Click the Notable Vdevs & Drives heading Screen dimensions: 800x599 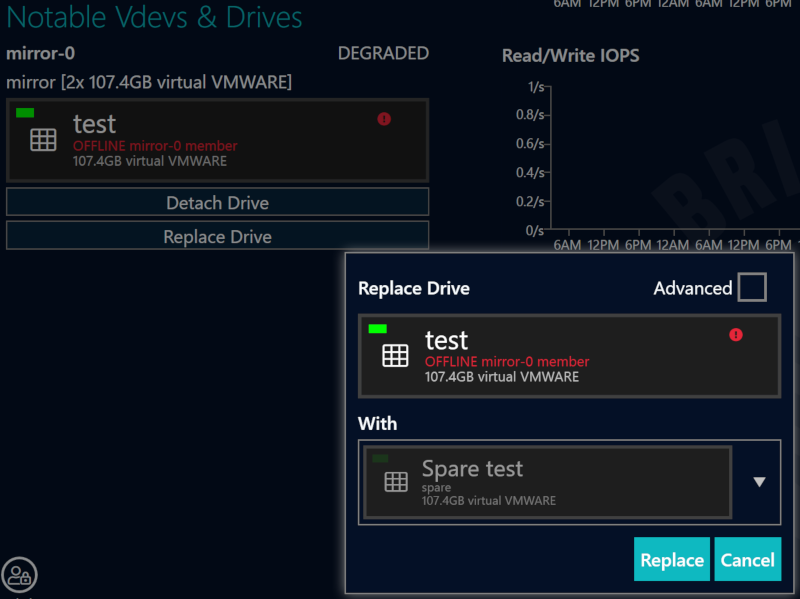click(154, 17)
